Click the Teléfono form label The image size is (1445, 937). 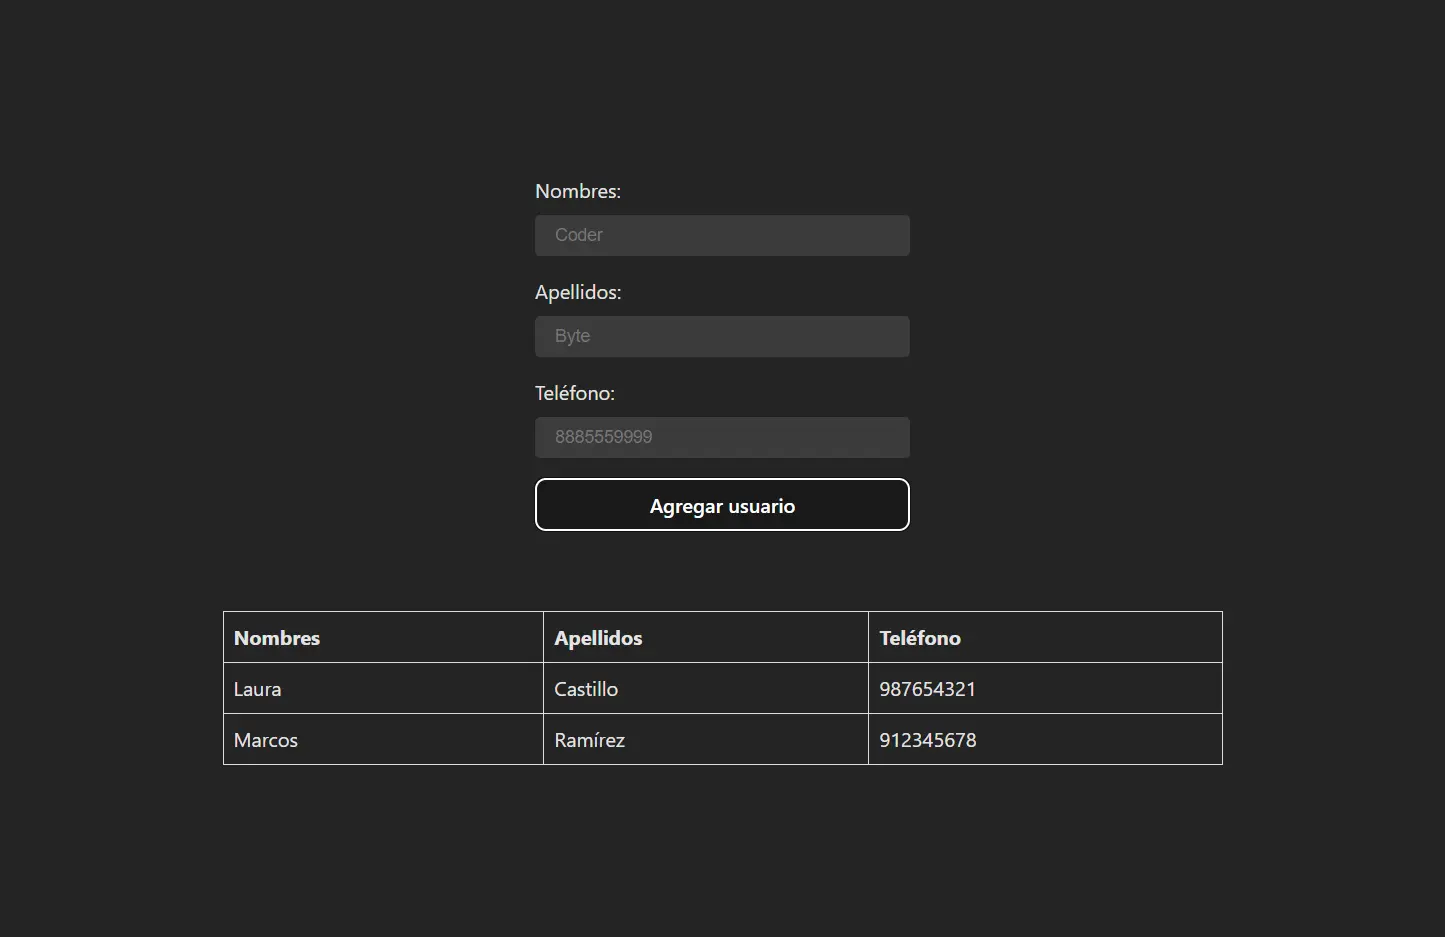pyautogui.click(x=574, y=393)
